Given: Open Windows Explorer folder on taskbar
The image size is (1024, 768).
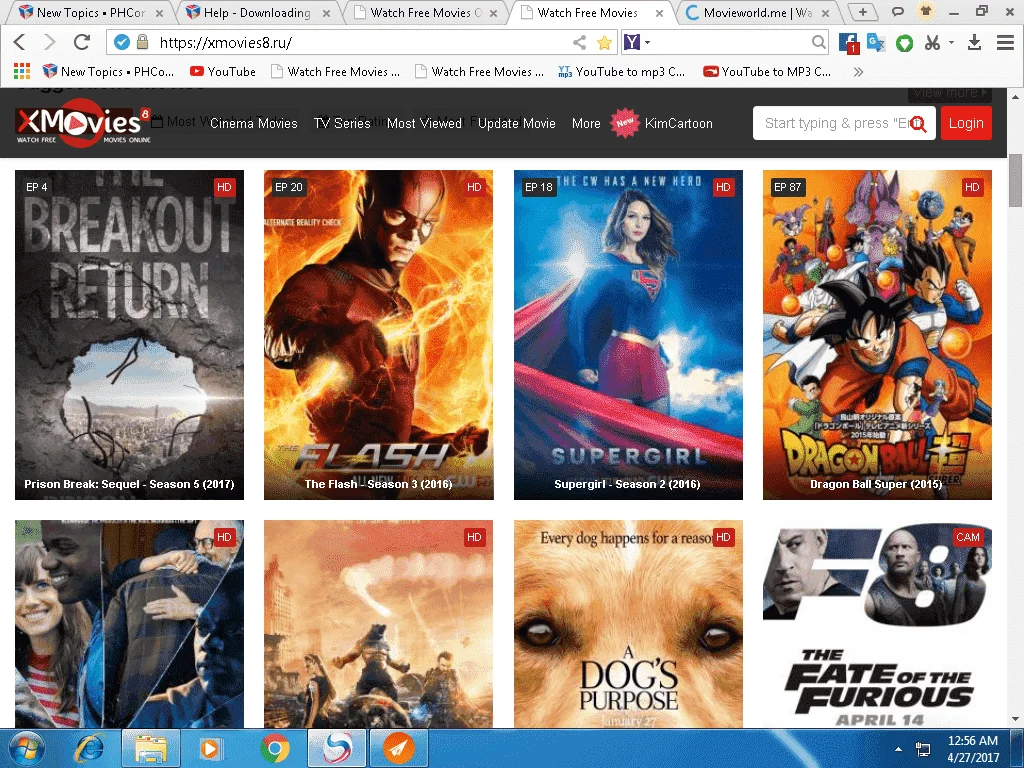Looking at the screenshot, I should (151, 748).
